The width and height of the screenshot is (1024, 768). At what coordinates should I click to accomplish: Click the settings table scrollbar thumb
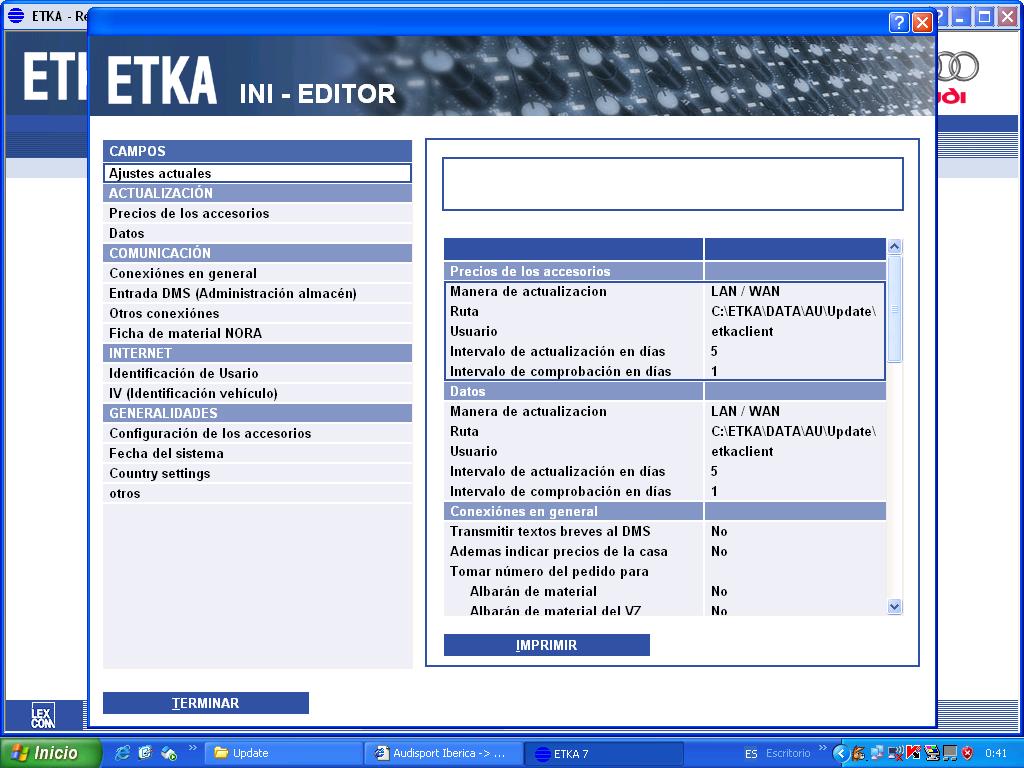tap(895, 308)
